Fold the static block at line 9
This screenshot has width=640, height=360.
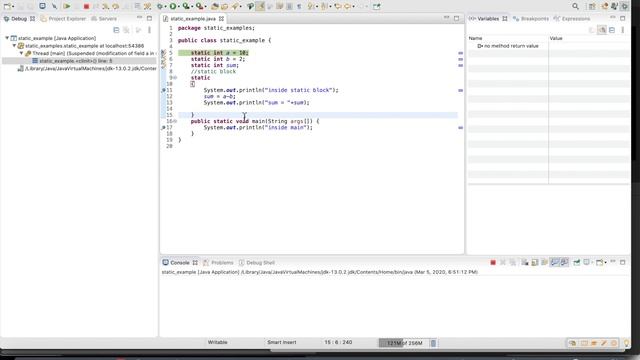coord(176,78)
